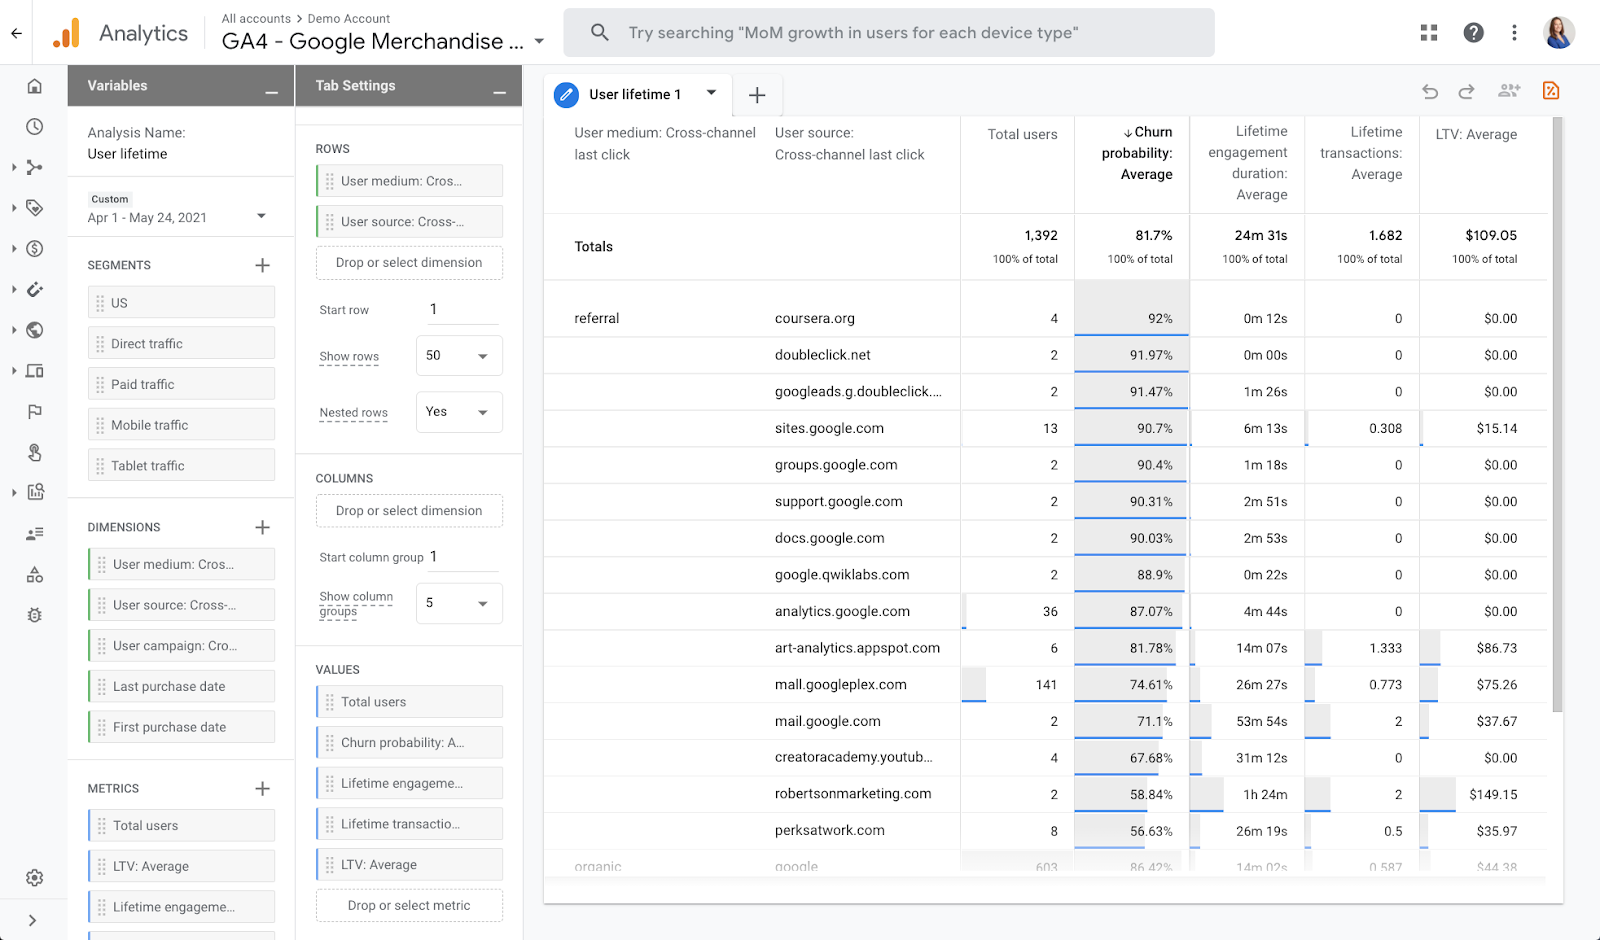Select the Paid traffic segment
1600x940 pixels.
click(181, 384)
